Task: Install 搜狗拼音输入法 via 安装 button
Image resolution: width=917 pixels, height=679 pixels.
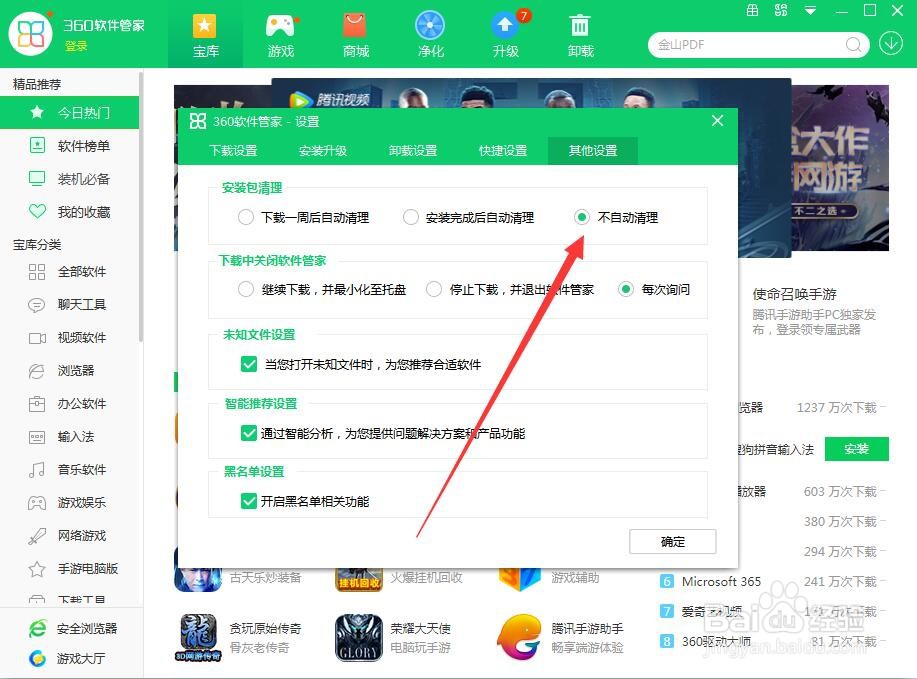Action: (856, 448)
